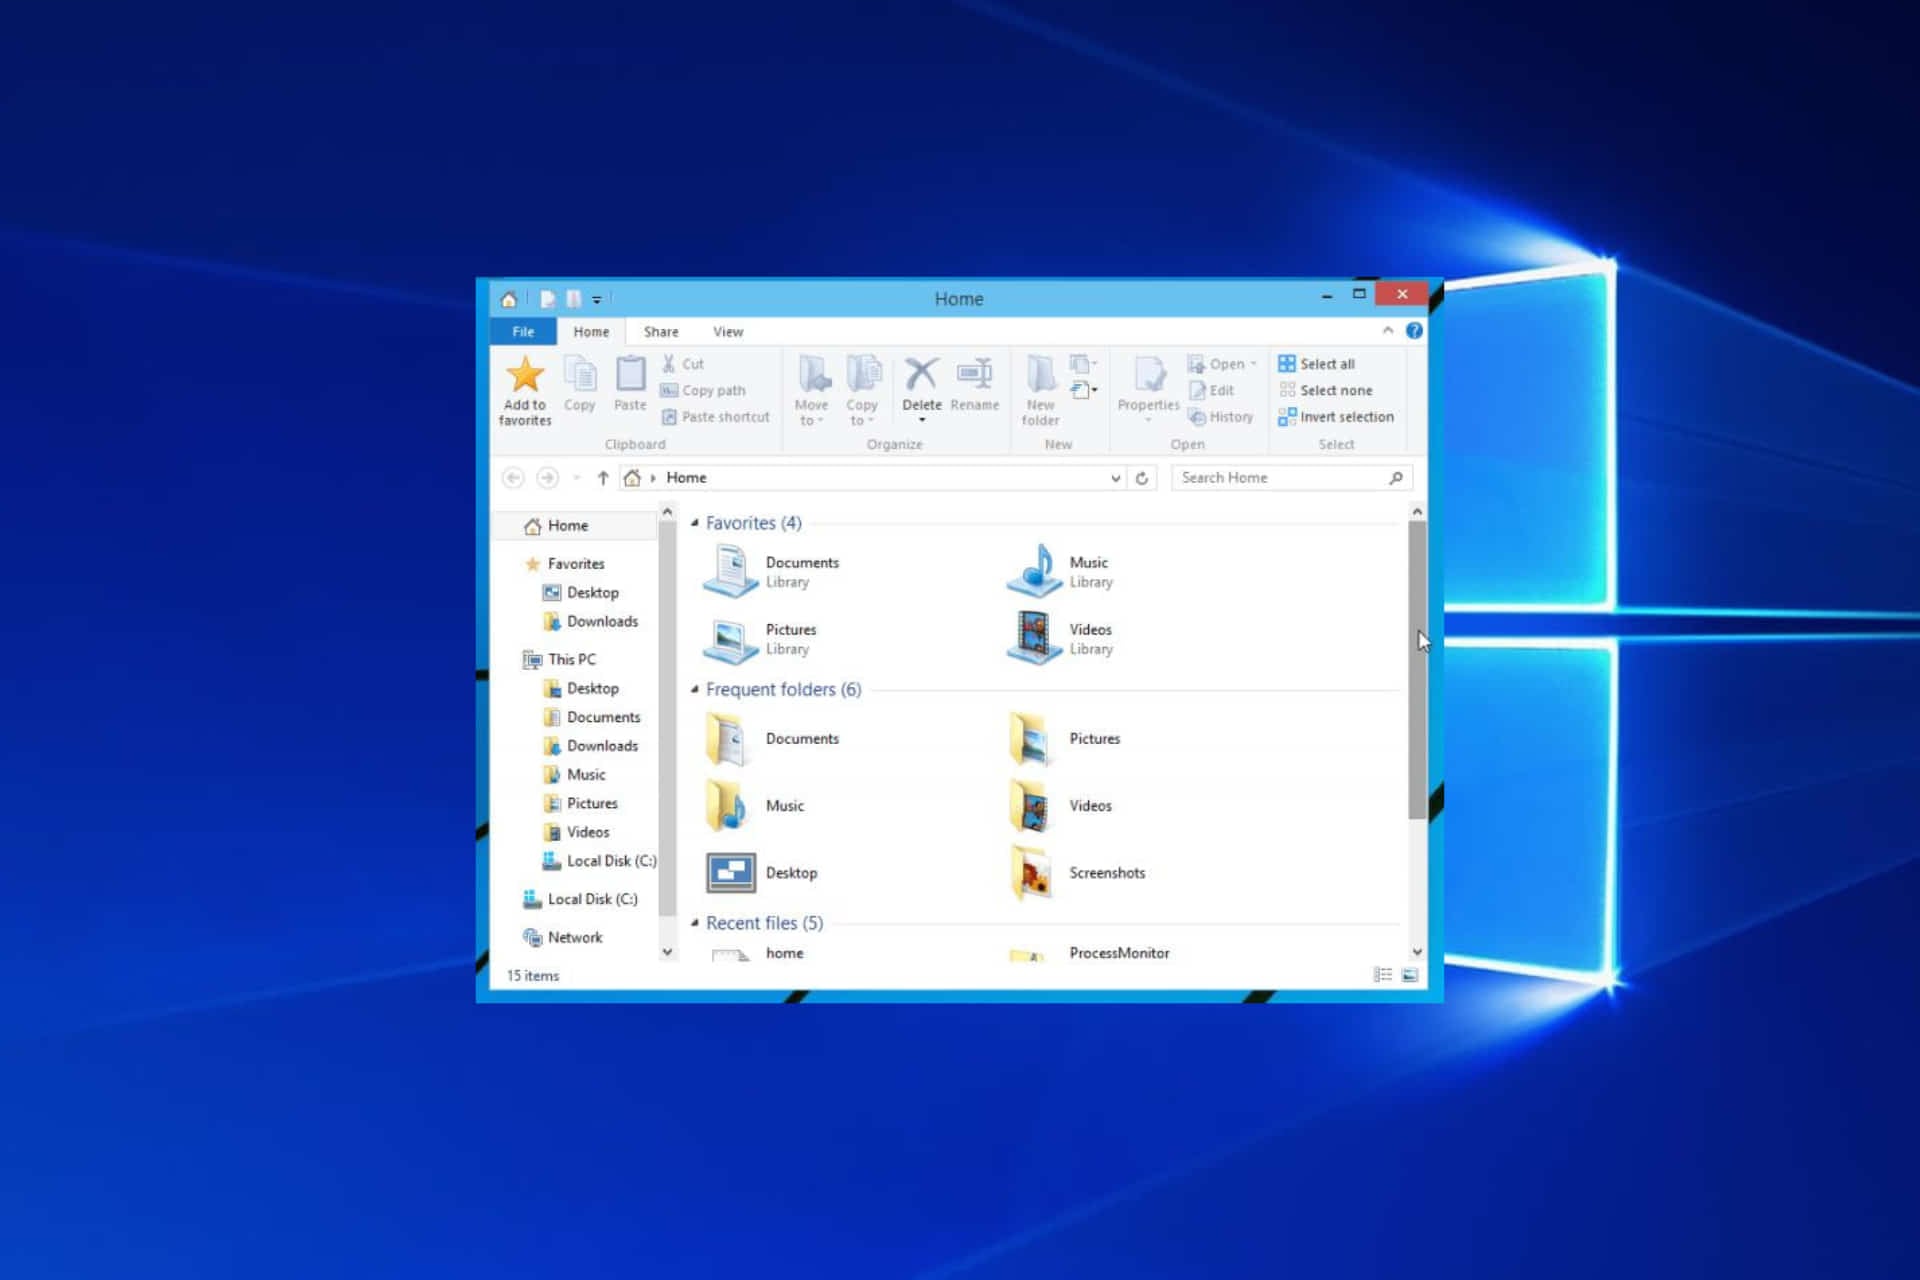This screenshot has width=1920, height=1280.
Task: Switch to the View tab
Action: point(728,331)
